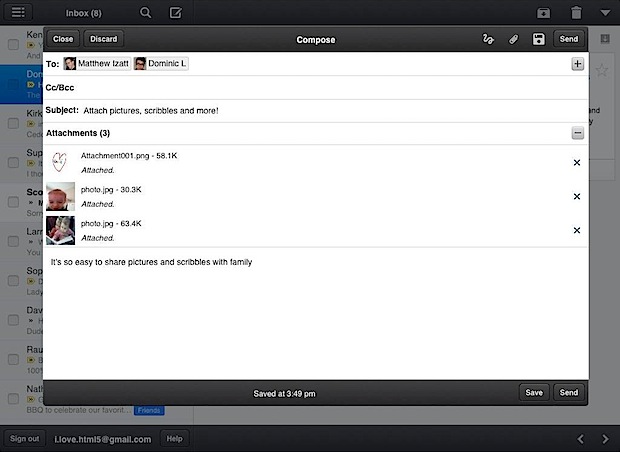Open the scribble drawing tool

[488, 39]
